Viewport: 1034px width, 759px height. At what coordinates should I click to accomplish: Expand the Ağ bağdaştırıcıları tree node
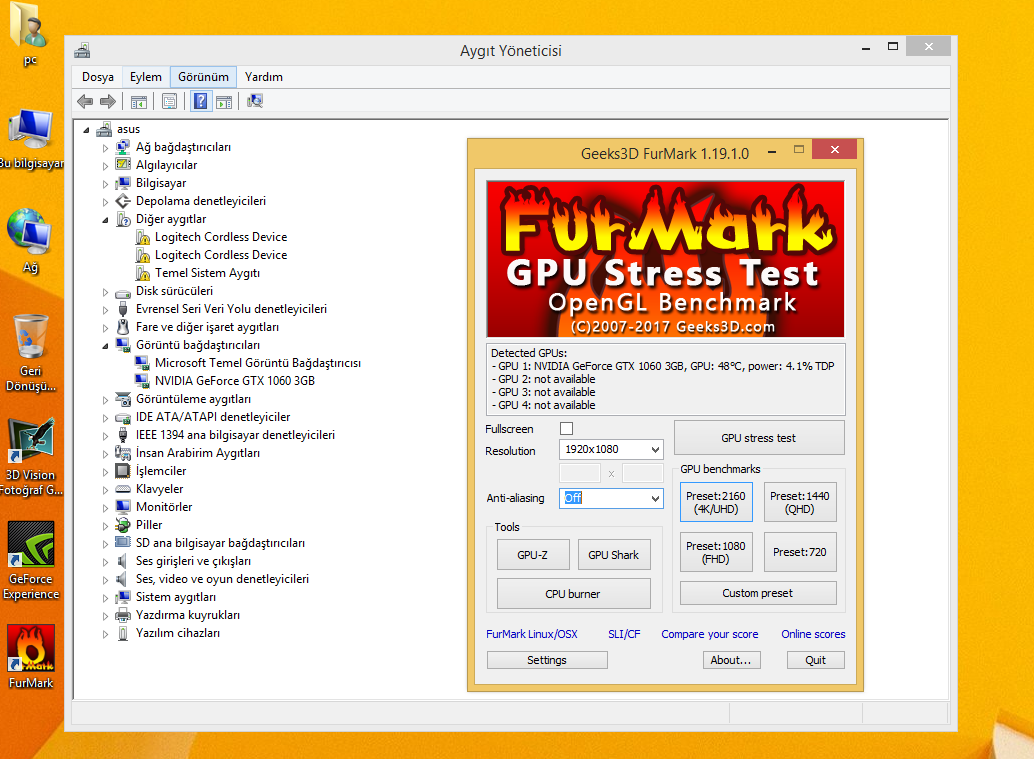click(106, 148)
